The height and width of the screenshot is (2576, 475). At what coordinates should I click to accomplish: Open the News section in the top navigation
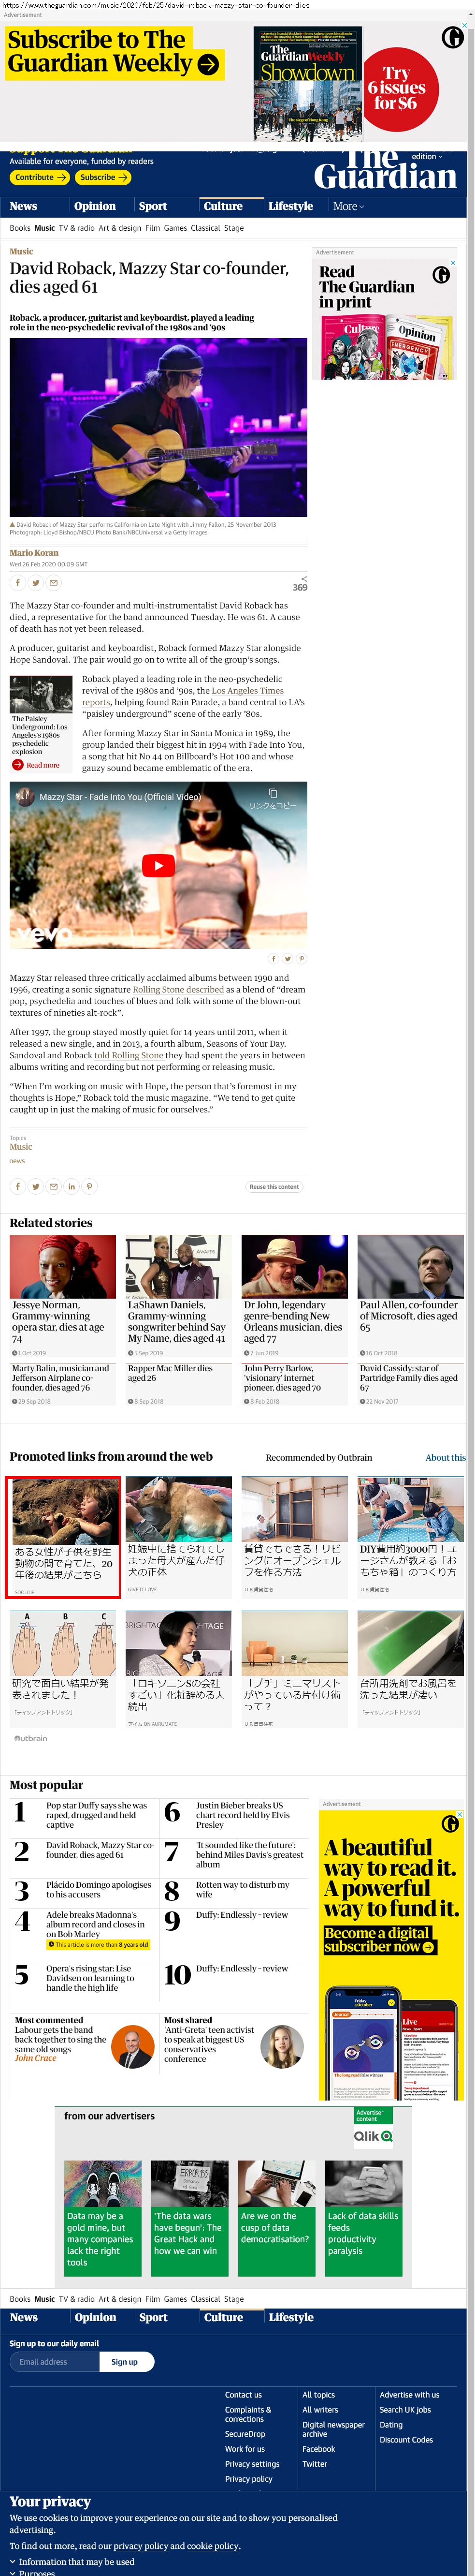point(24,206)
